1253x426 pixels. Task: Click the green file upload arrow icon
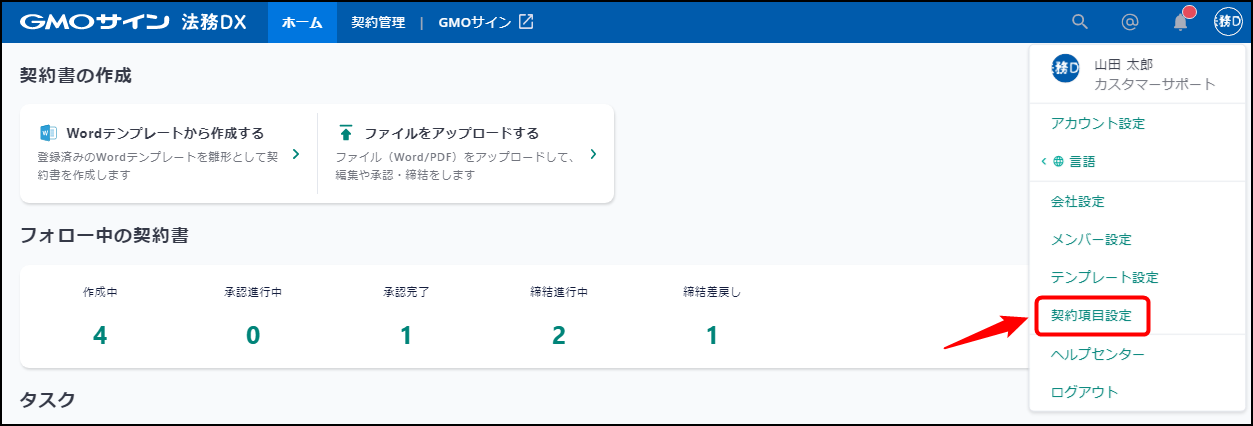coord(345,132)
